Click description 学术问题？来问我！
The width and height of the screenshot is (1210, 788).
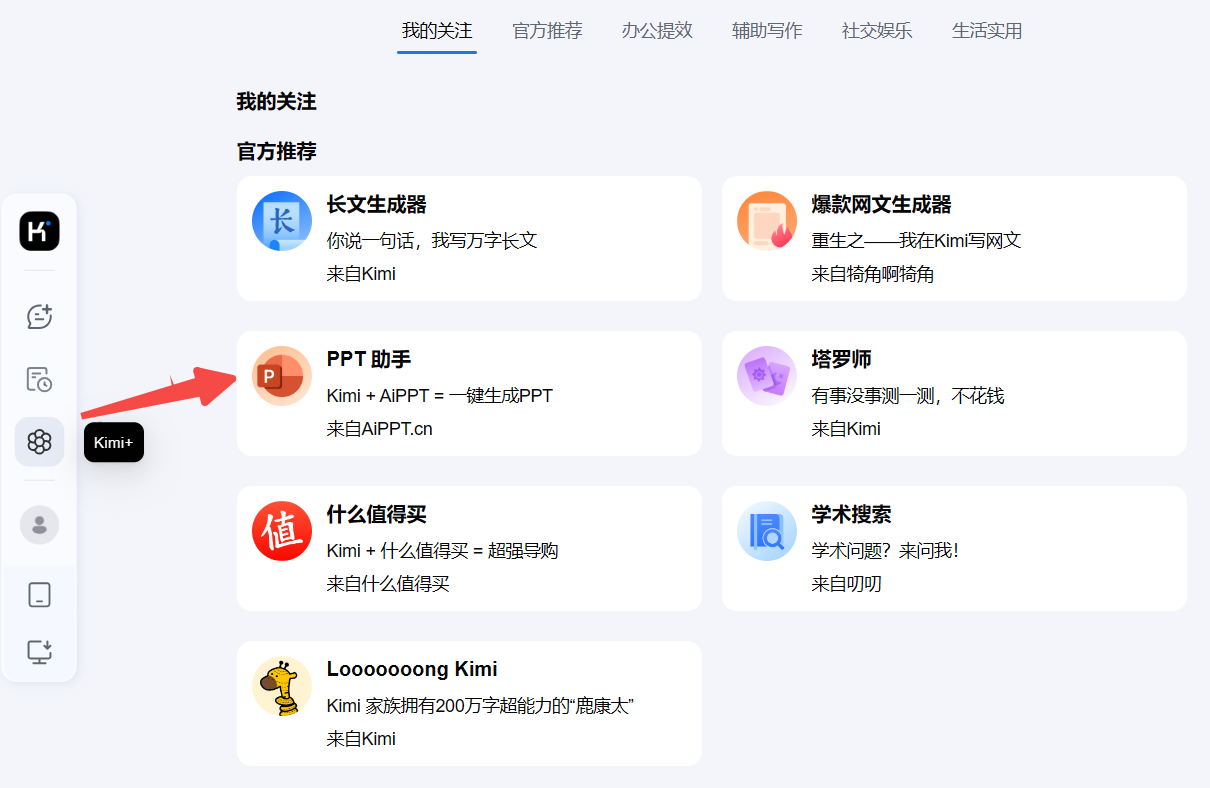pos(885,551)
